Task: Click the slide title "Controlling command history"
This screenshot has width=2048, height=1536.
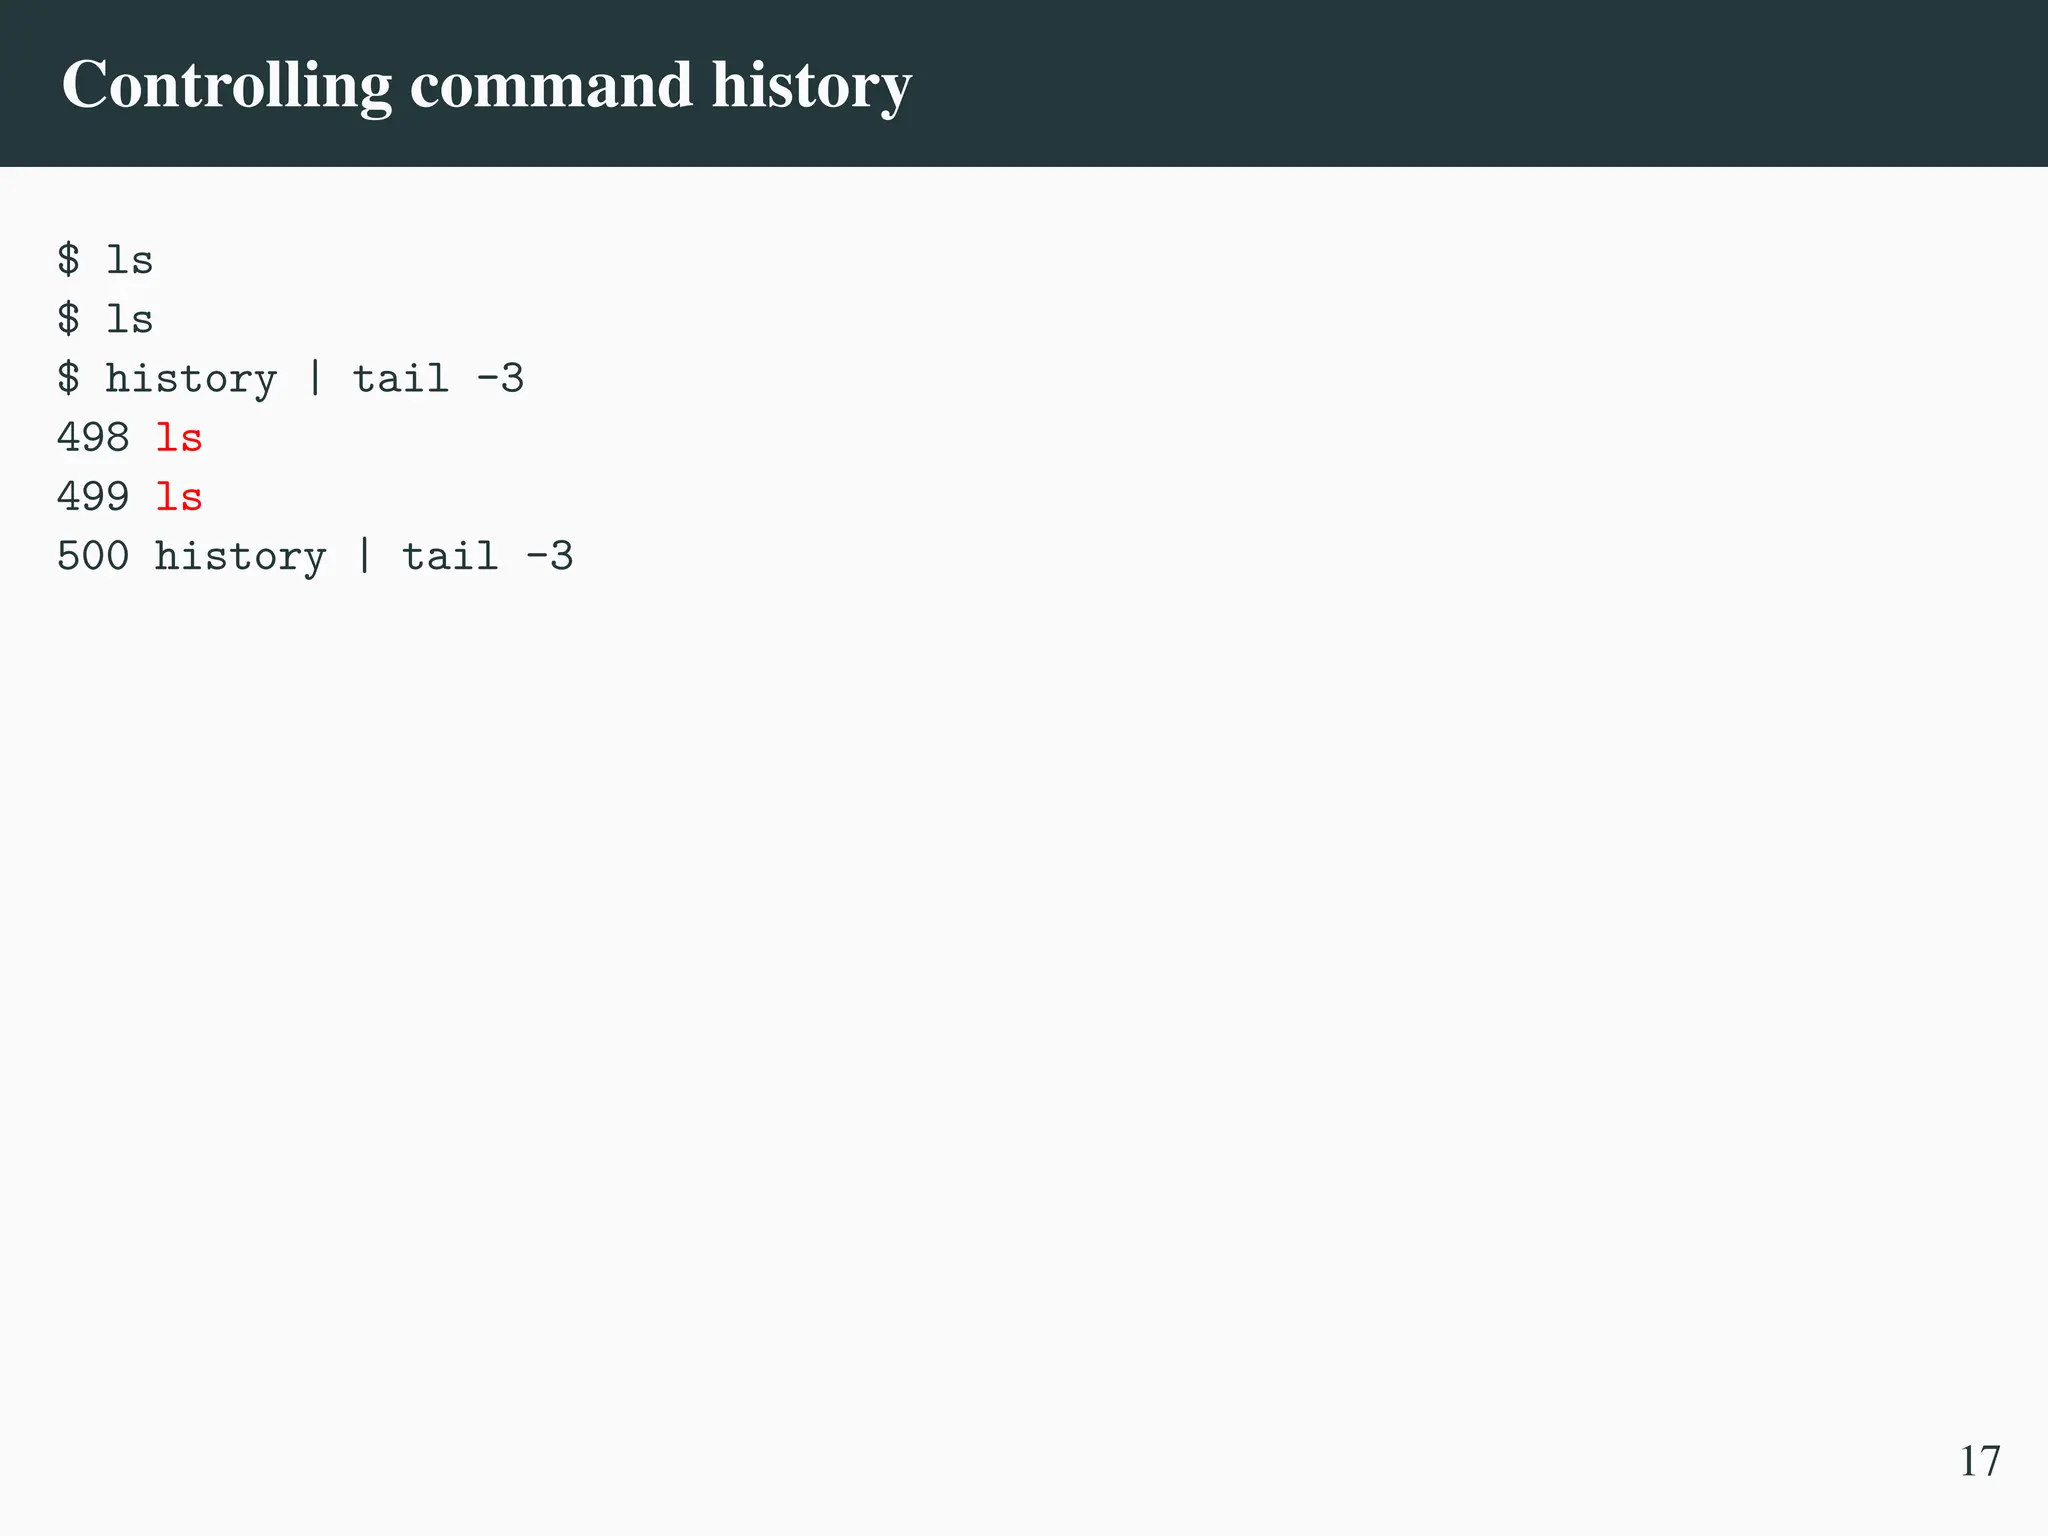Action: [486, 85]
